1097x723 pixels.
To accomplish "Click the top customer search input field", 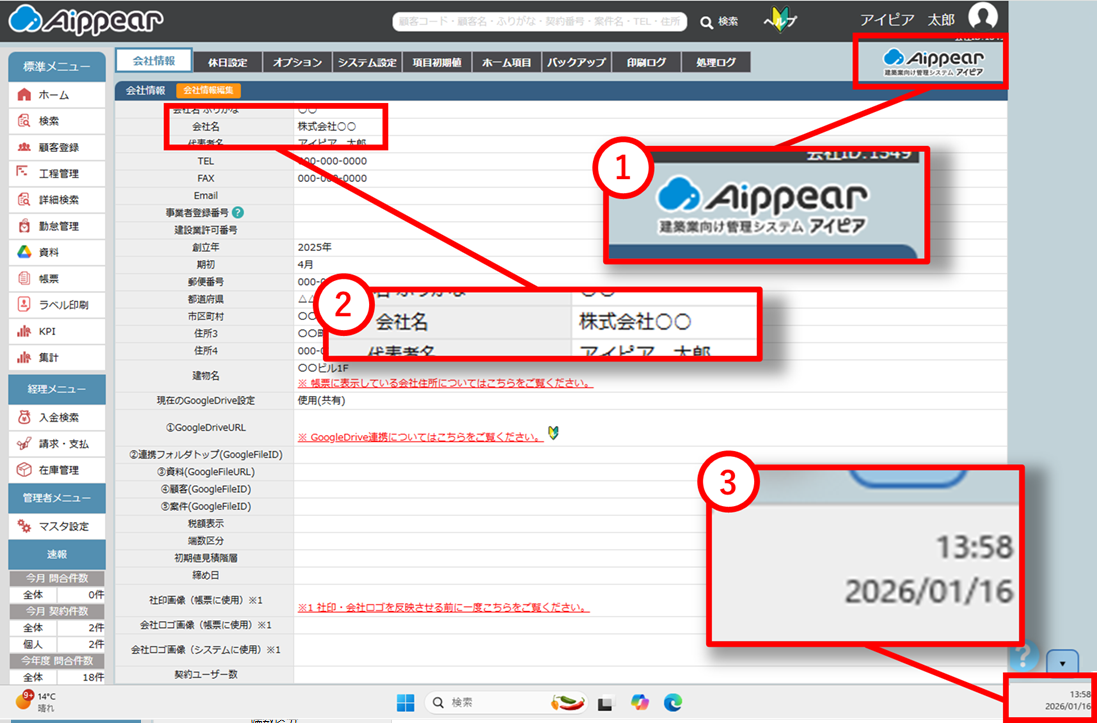I will (x=538, y=21).
